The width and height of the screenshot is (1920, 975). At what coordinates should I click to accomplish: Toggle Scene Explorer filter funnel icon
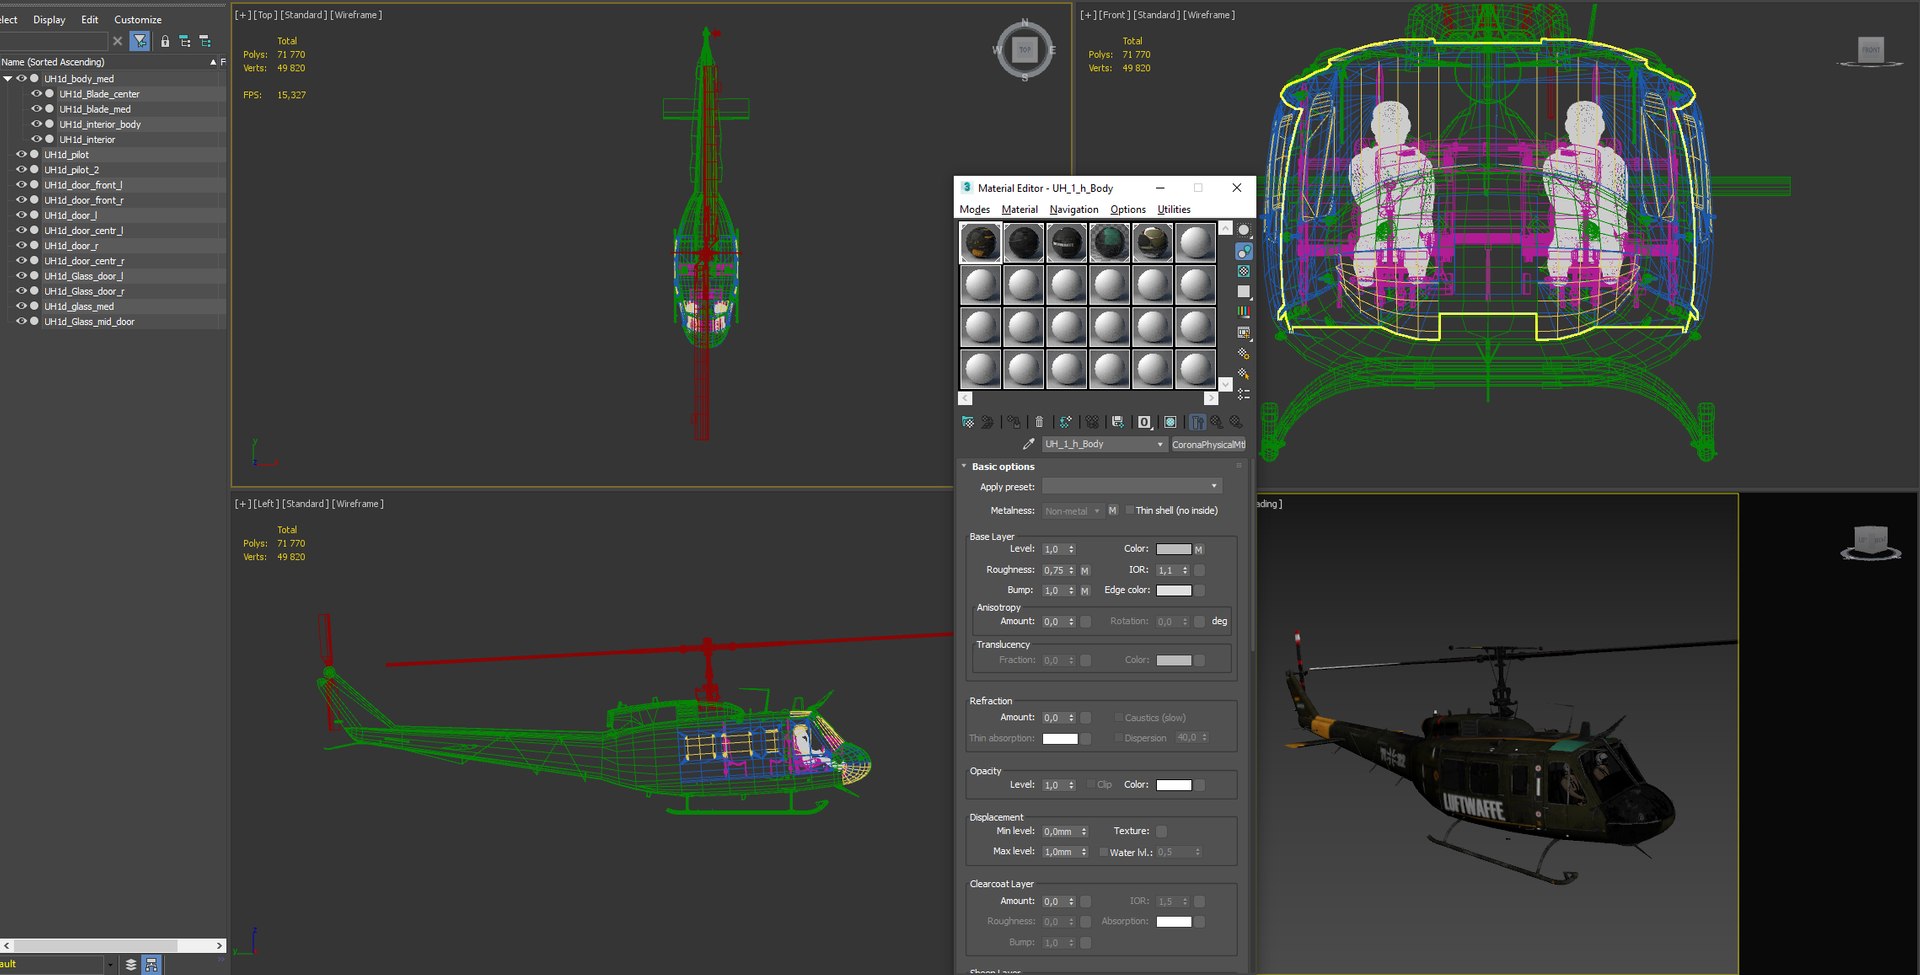pyautogui.click(x=140, y=41)
